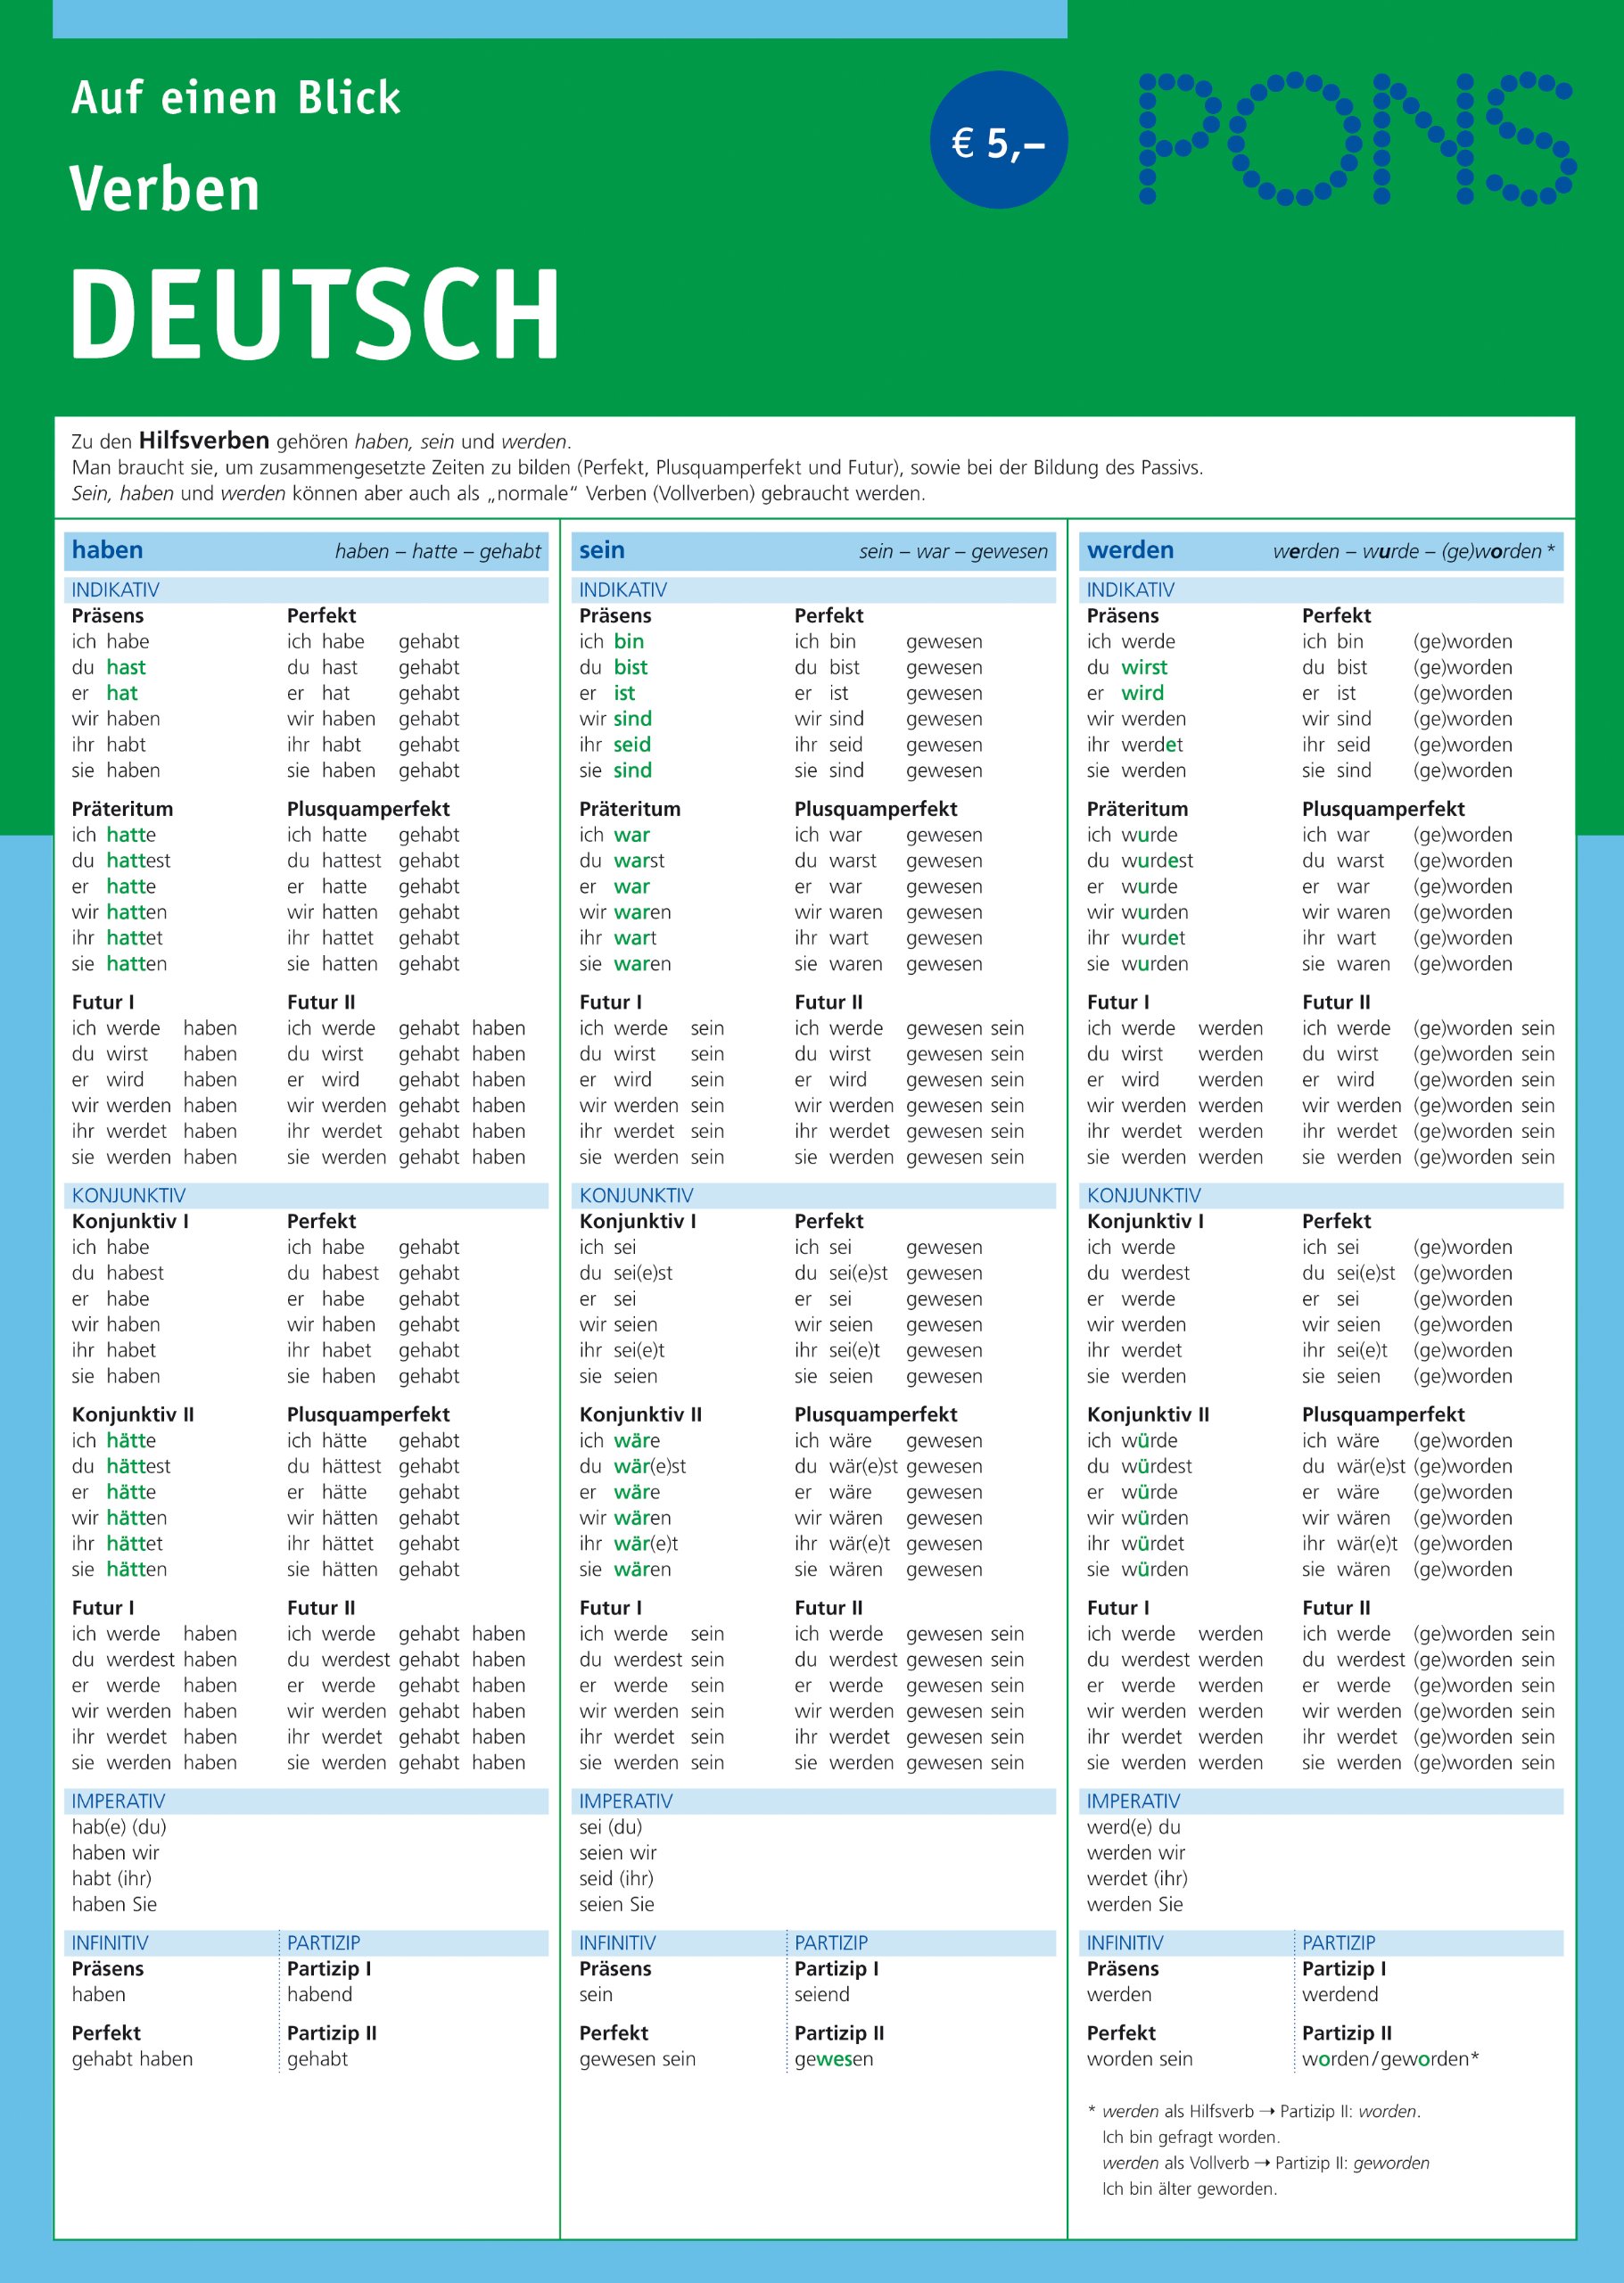Click 'INDIKATIV' bar in the haben column
The image size is (1624, 2283).
pos(306,590)
